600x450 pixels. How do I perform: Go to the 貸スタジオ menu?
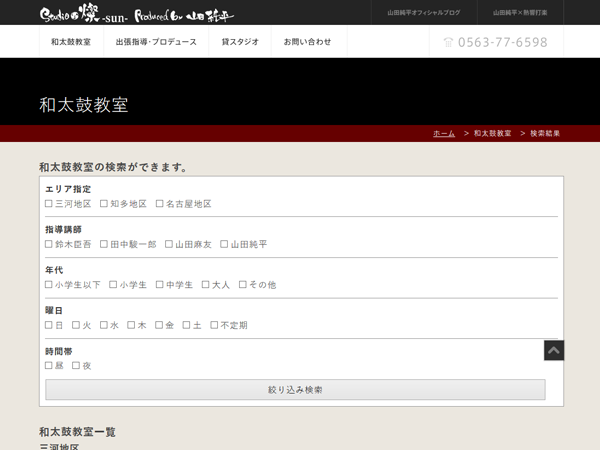(x=240, y=42)
